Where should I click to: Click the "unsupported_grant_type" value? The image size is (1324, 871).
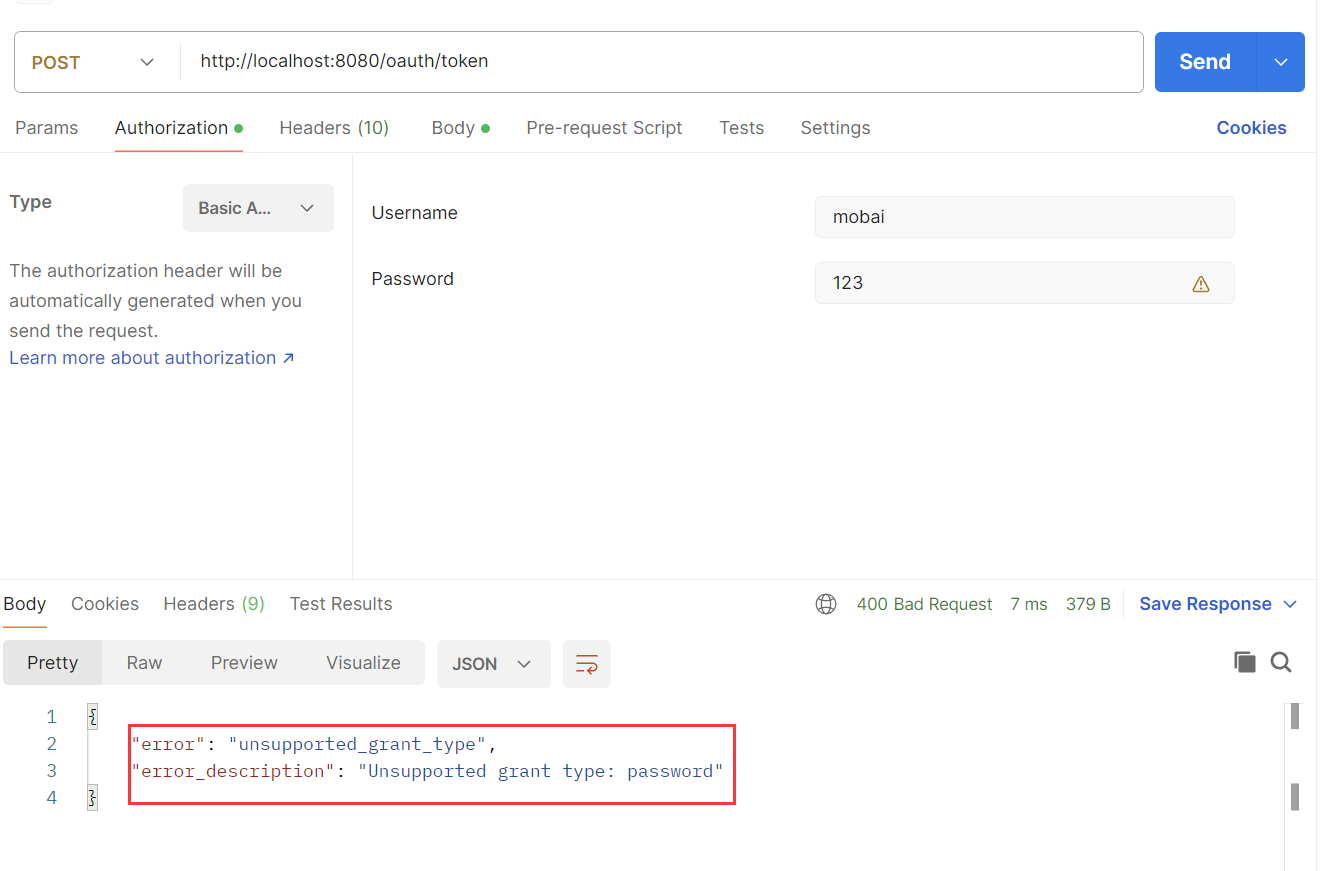click(358, 744)
